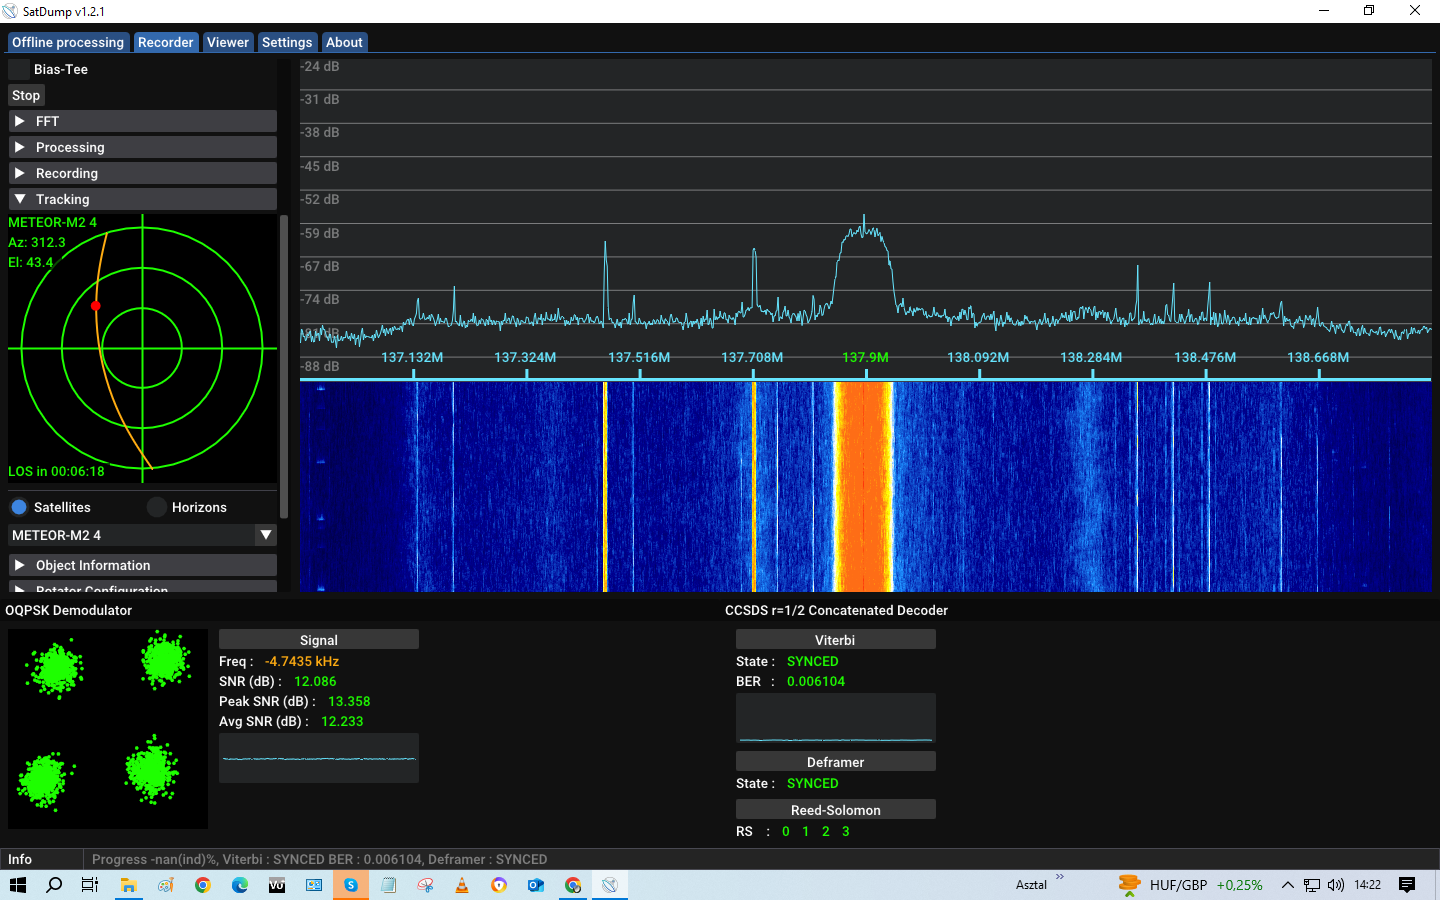Switch to the Viewer tab
1440x900 pixels.
(228, 42)
